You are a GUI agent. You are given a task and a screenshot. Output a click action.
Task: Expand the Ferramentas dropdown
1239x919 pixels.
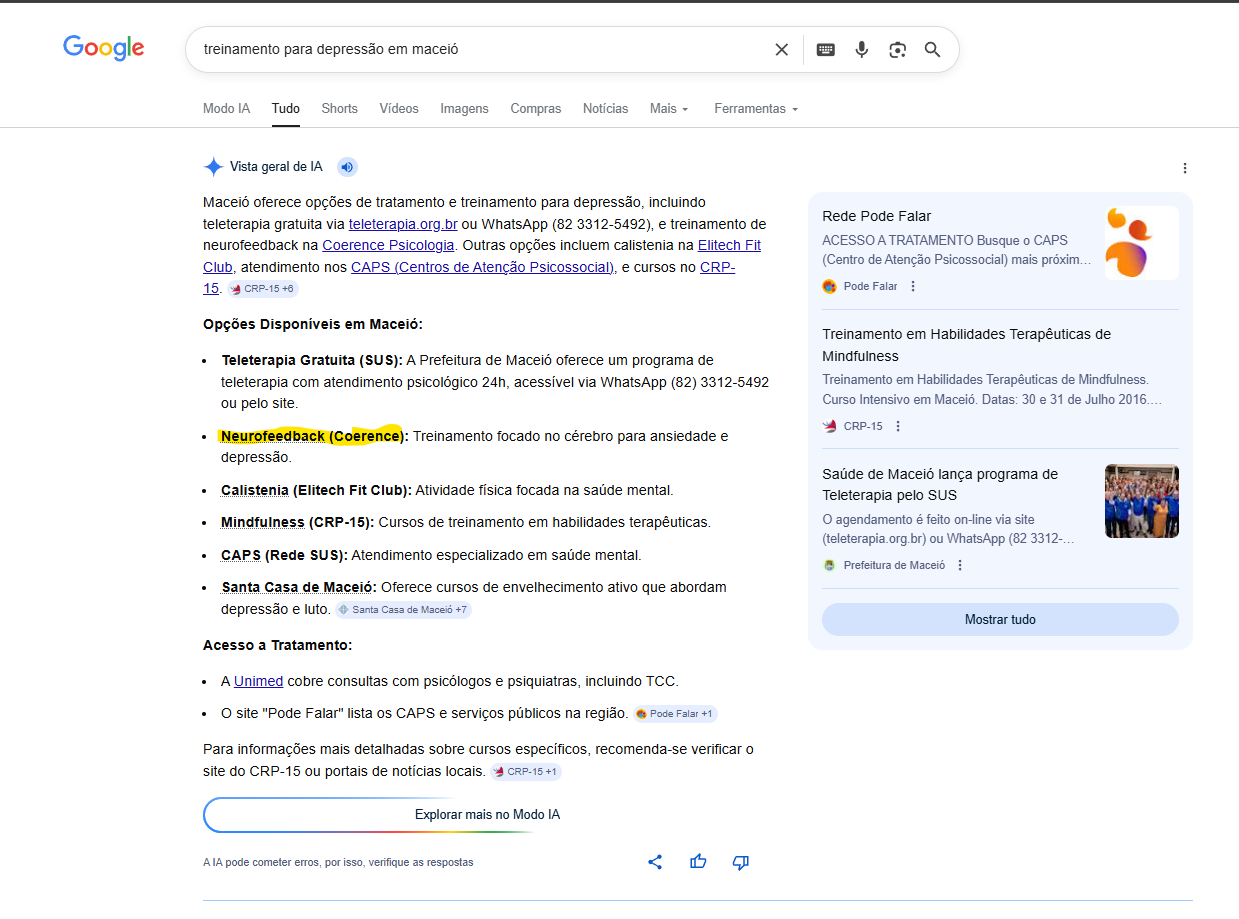click(x=756, y=108)
